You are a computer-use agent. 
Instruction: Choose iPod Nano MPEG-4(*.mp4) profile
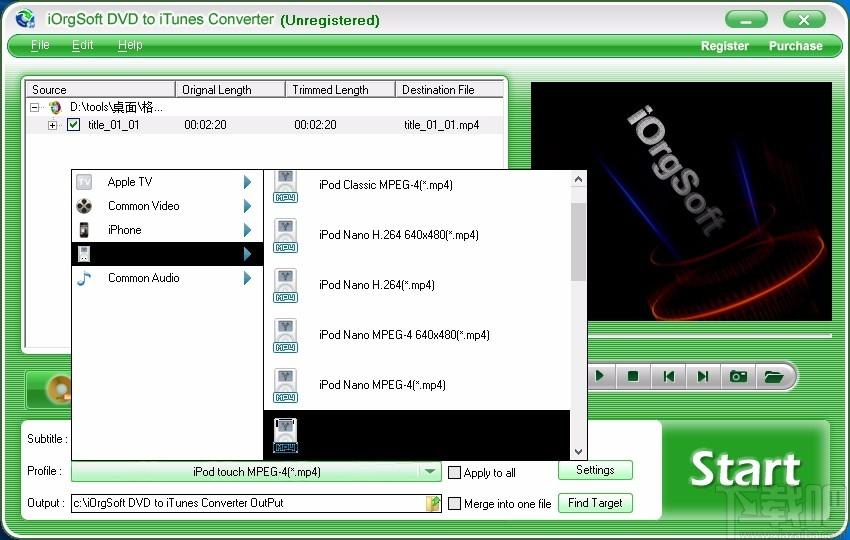(417, 384)
